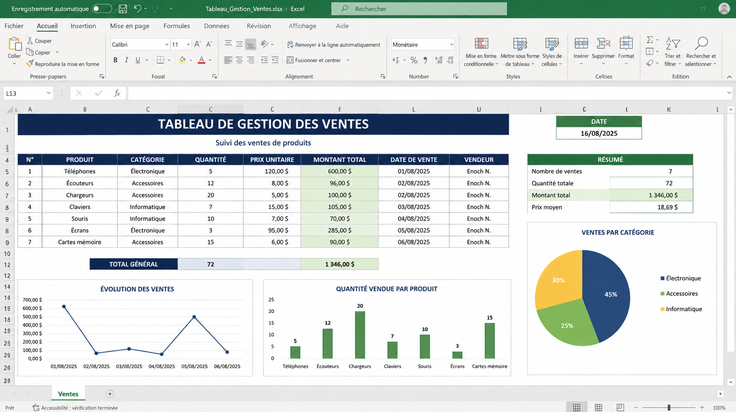Screen dimensions: 736x412
Task: Open the Fichier menu
Action: tap(14, 26)
